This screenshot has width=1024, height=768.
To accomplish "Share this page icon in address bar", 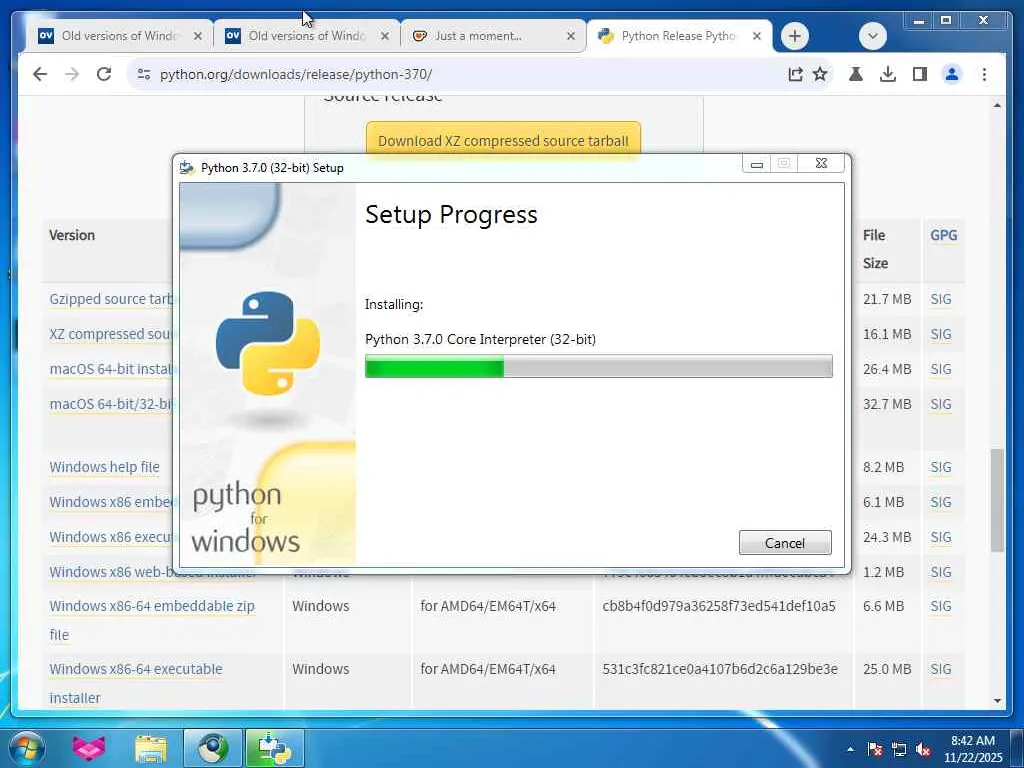I will [x=795, y=74].
